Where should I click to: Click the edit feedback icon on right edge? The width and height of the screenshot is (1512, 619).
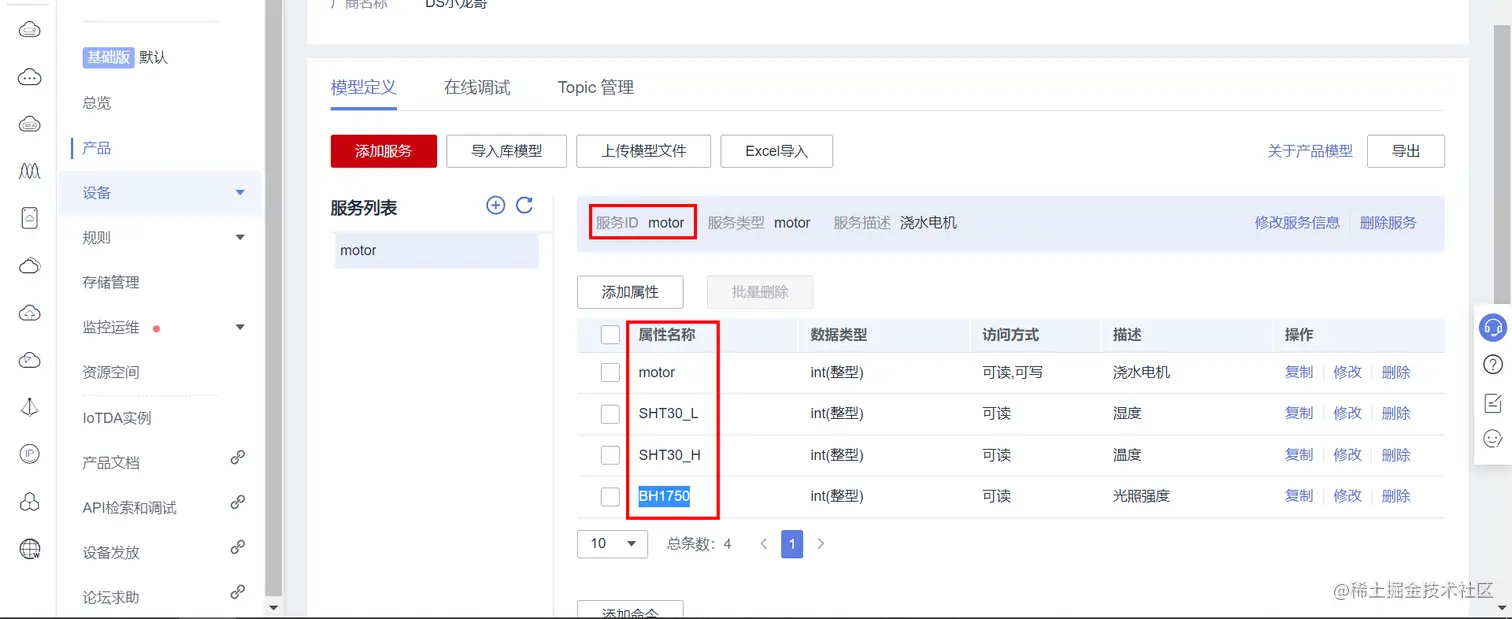coord(1493,402)
